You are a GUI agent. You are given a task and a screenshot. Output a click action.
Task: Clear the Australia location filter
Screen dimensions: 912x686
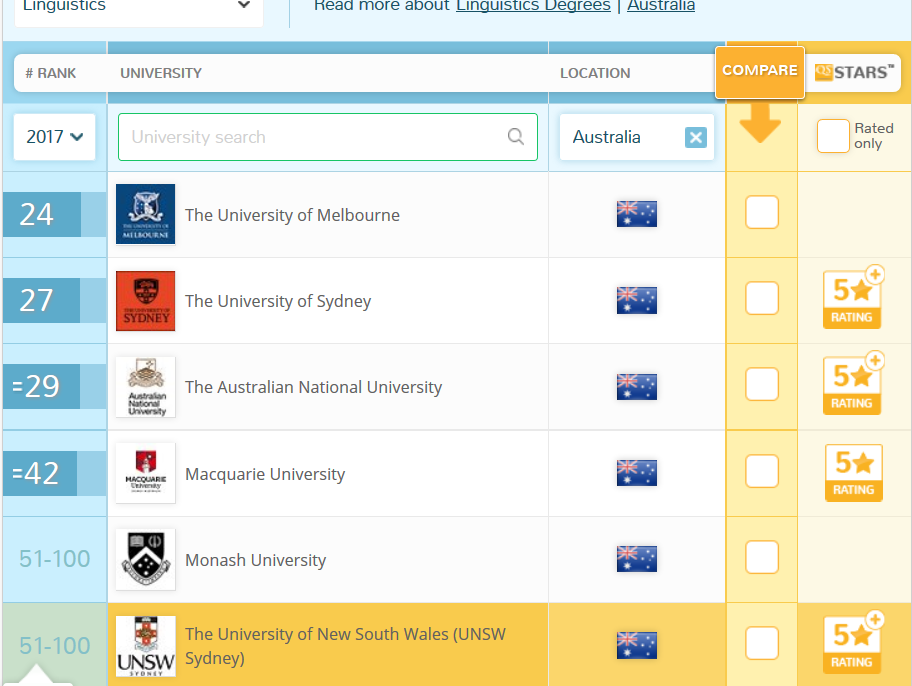pos(696,137)
